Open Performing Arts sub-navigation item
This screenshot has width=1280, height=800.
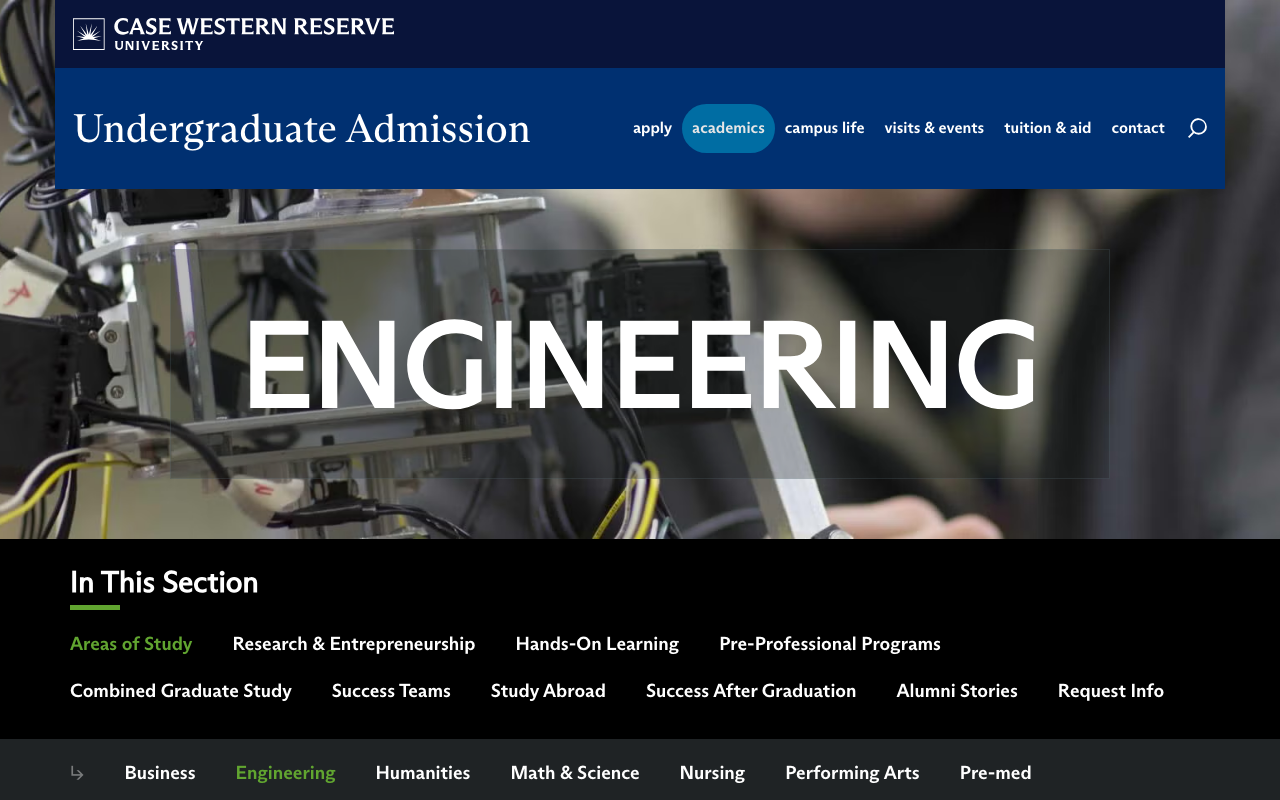tap(852, 773)
